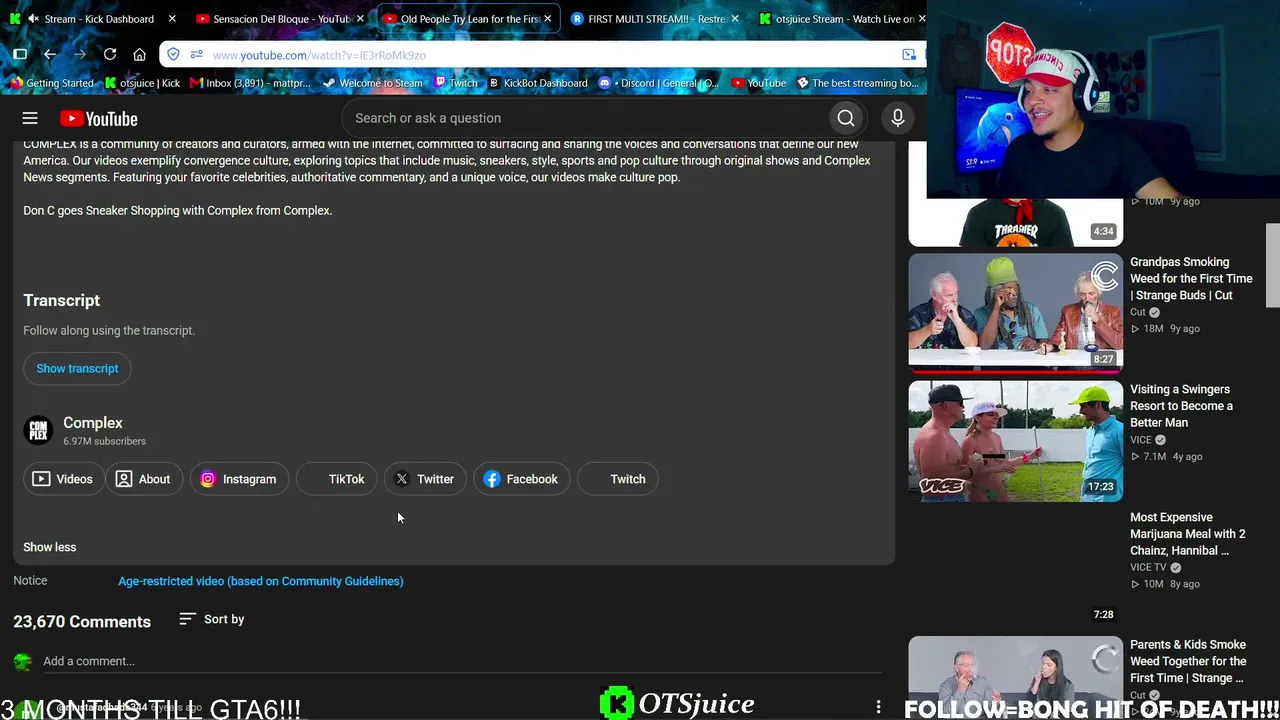Close the Sensacion Del Bloque tab

coord(360,18)
